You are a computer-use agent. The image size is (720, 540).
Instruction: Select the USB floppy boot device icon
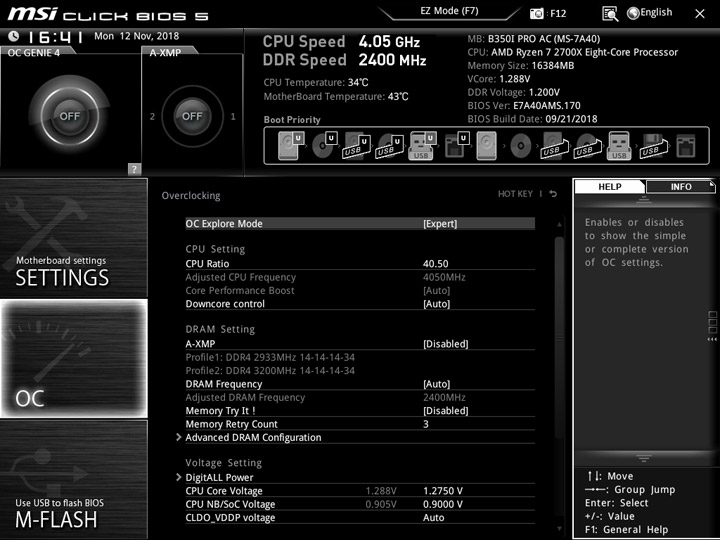click(653, 146)
